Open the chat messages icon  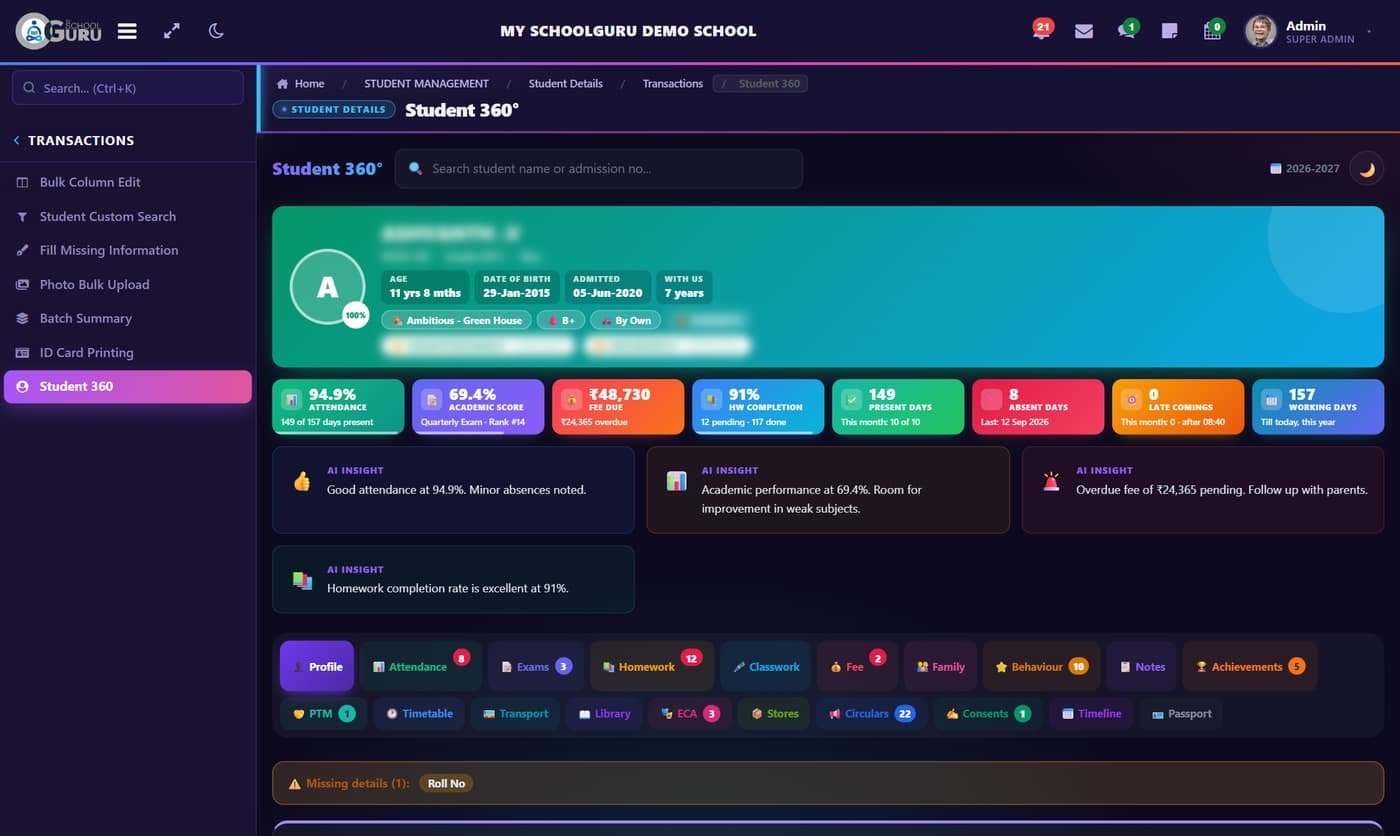point(1127,30)
